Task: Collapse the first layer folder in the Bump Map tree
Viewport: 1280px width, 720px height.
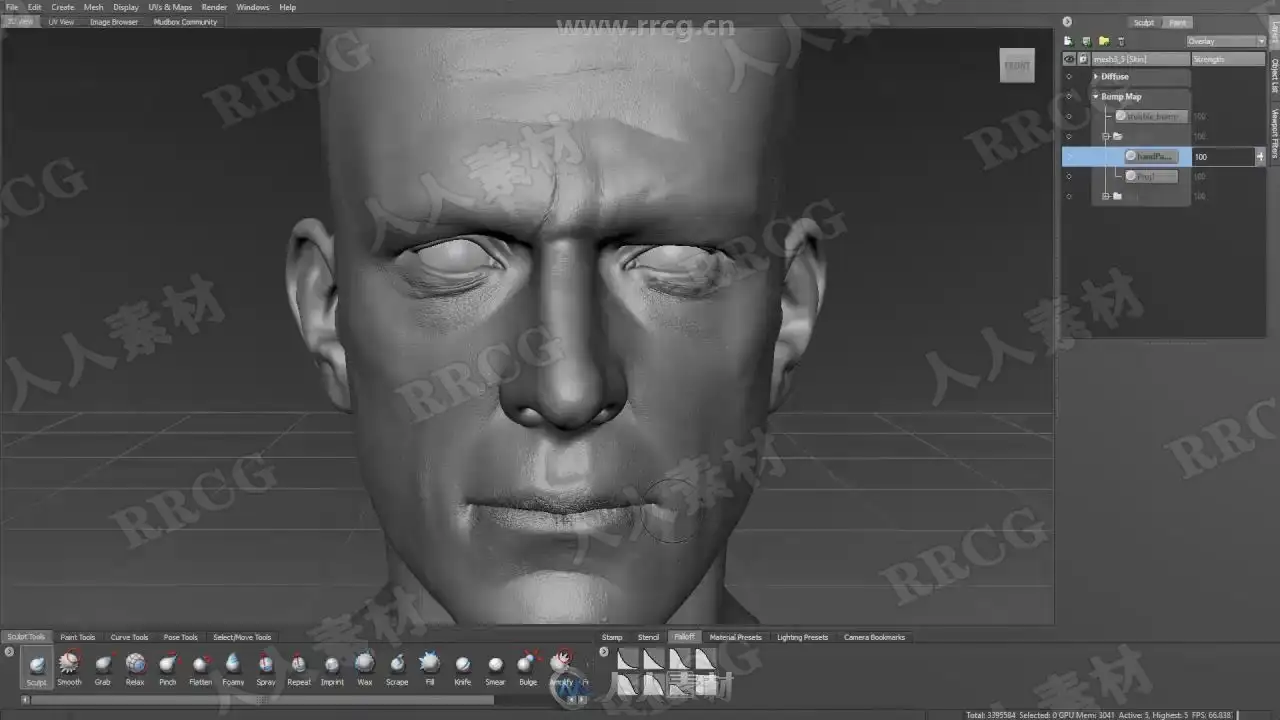Action: tap(1106, 136)
